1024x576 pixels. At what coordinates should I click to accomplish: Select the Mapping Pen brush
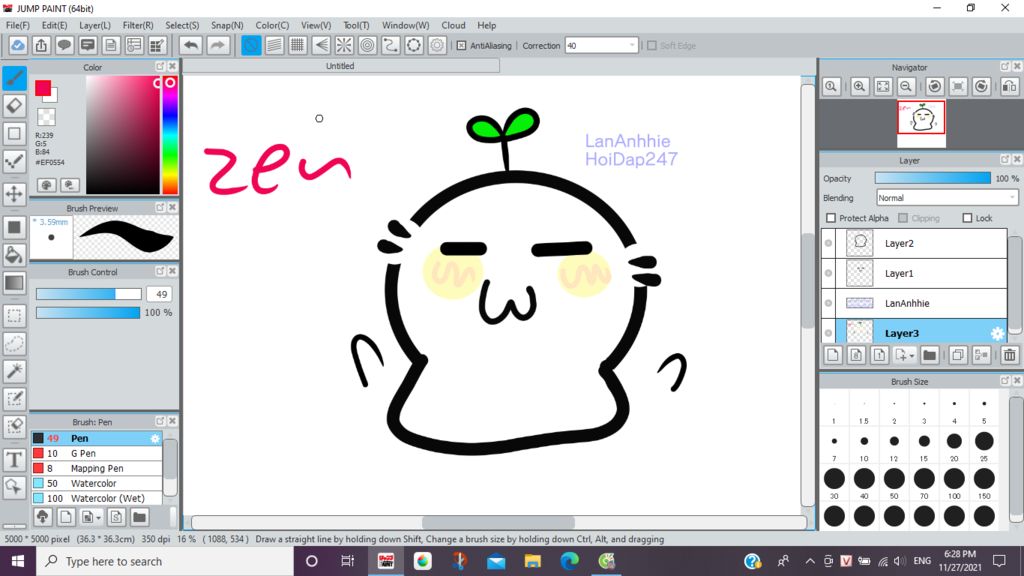[97, 468]
